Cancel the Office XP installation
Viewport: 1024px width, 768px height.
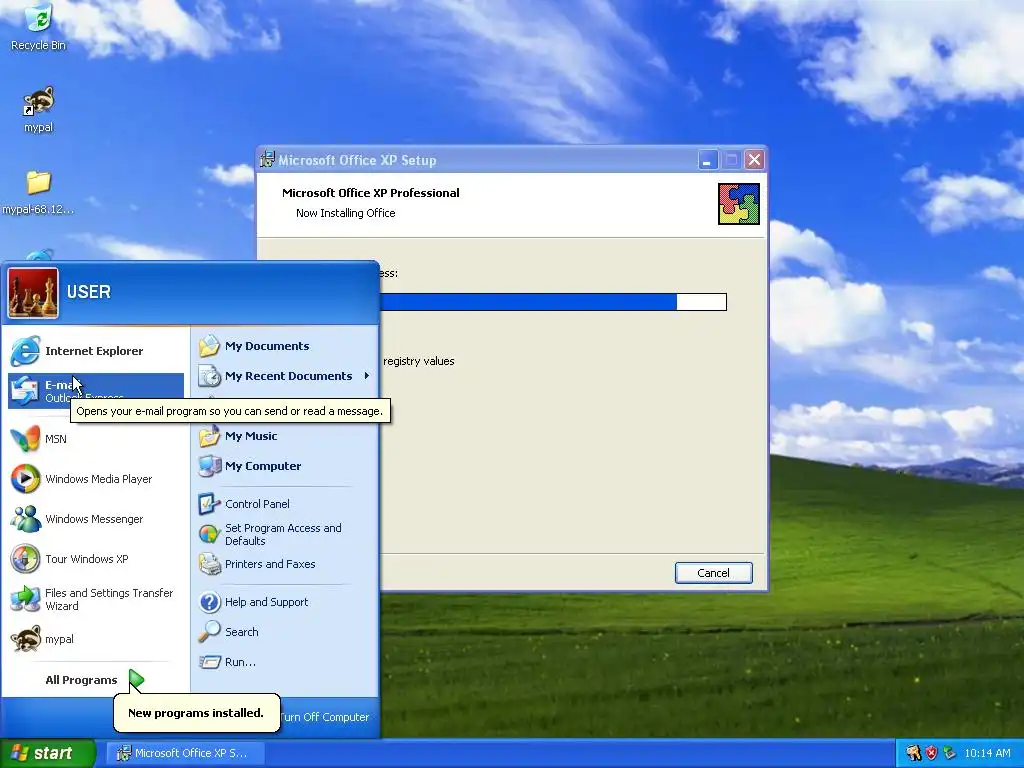pos(713,573)
